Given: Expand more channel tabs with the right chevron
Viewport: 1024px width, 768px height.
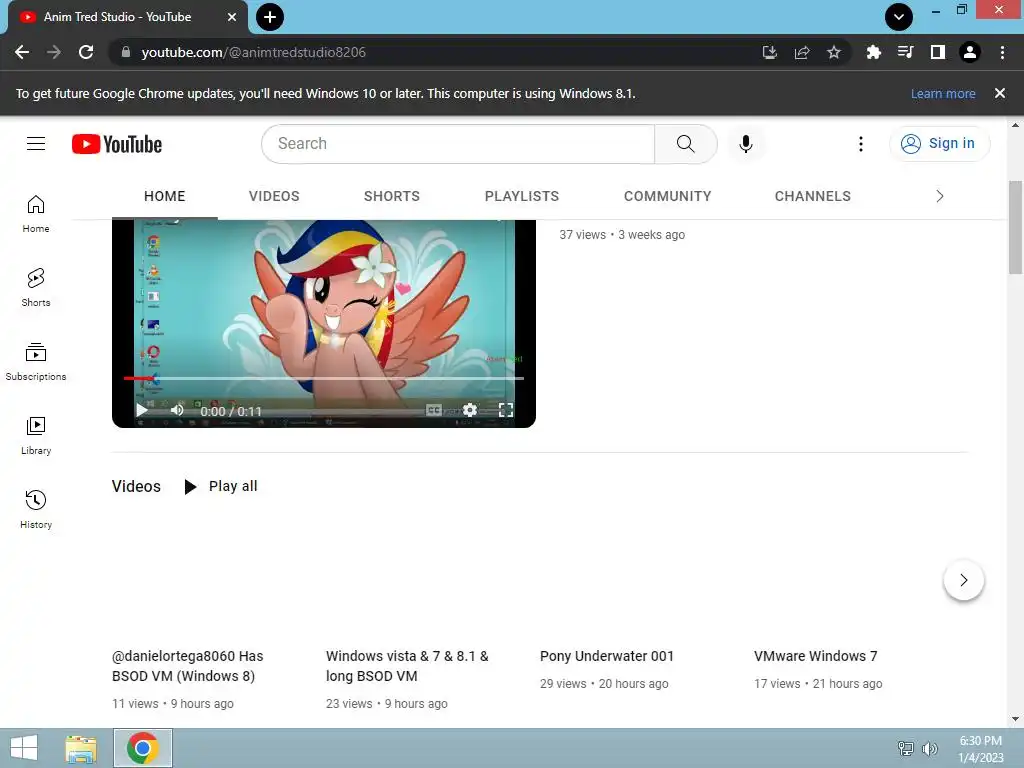Looking at the screenshot, I should (x=940, y=196).
